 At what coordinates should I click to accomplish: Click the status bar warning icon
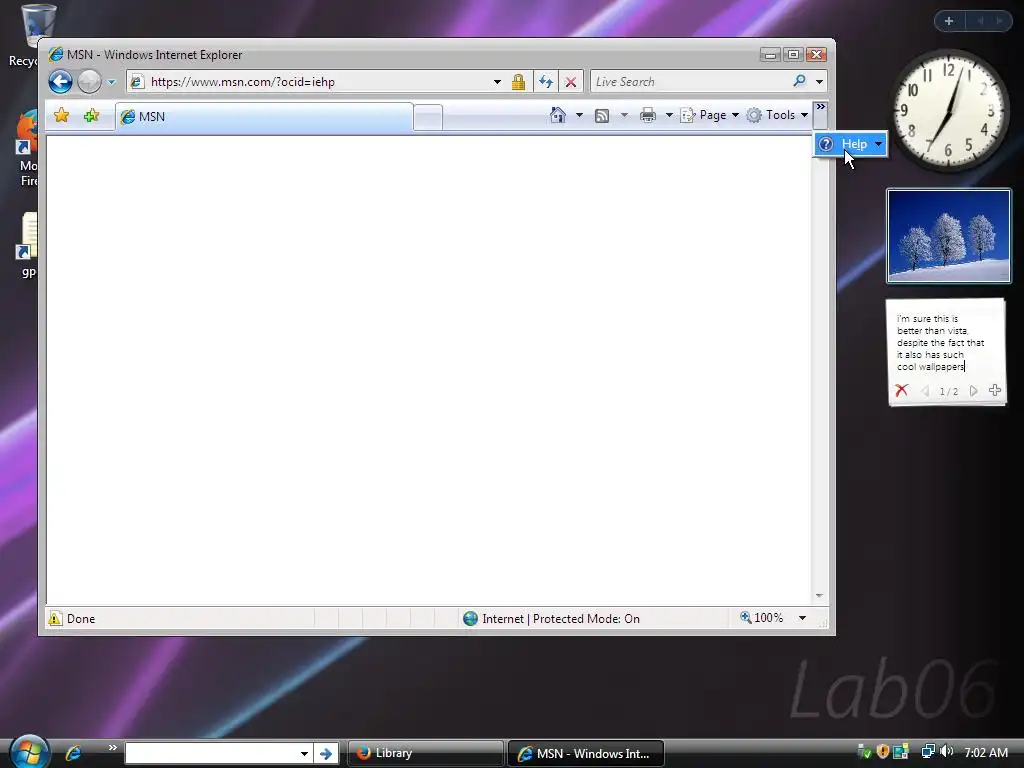point(56,618)
